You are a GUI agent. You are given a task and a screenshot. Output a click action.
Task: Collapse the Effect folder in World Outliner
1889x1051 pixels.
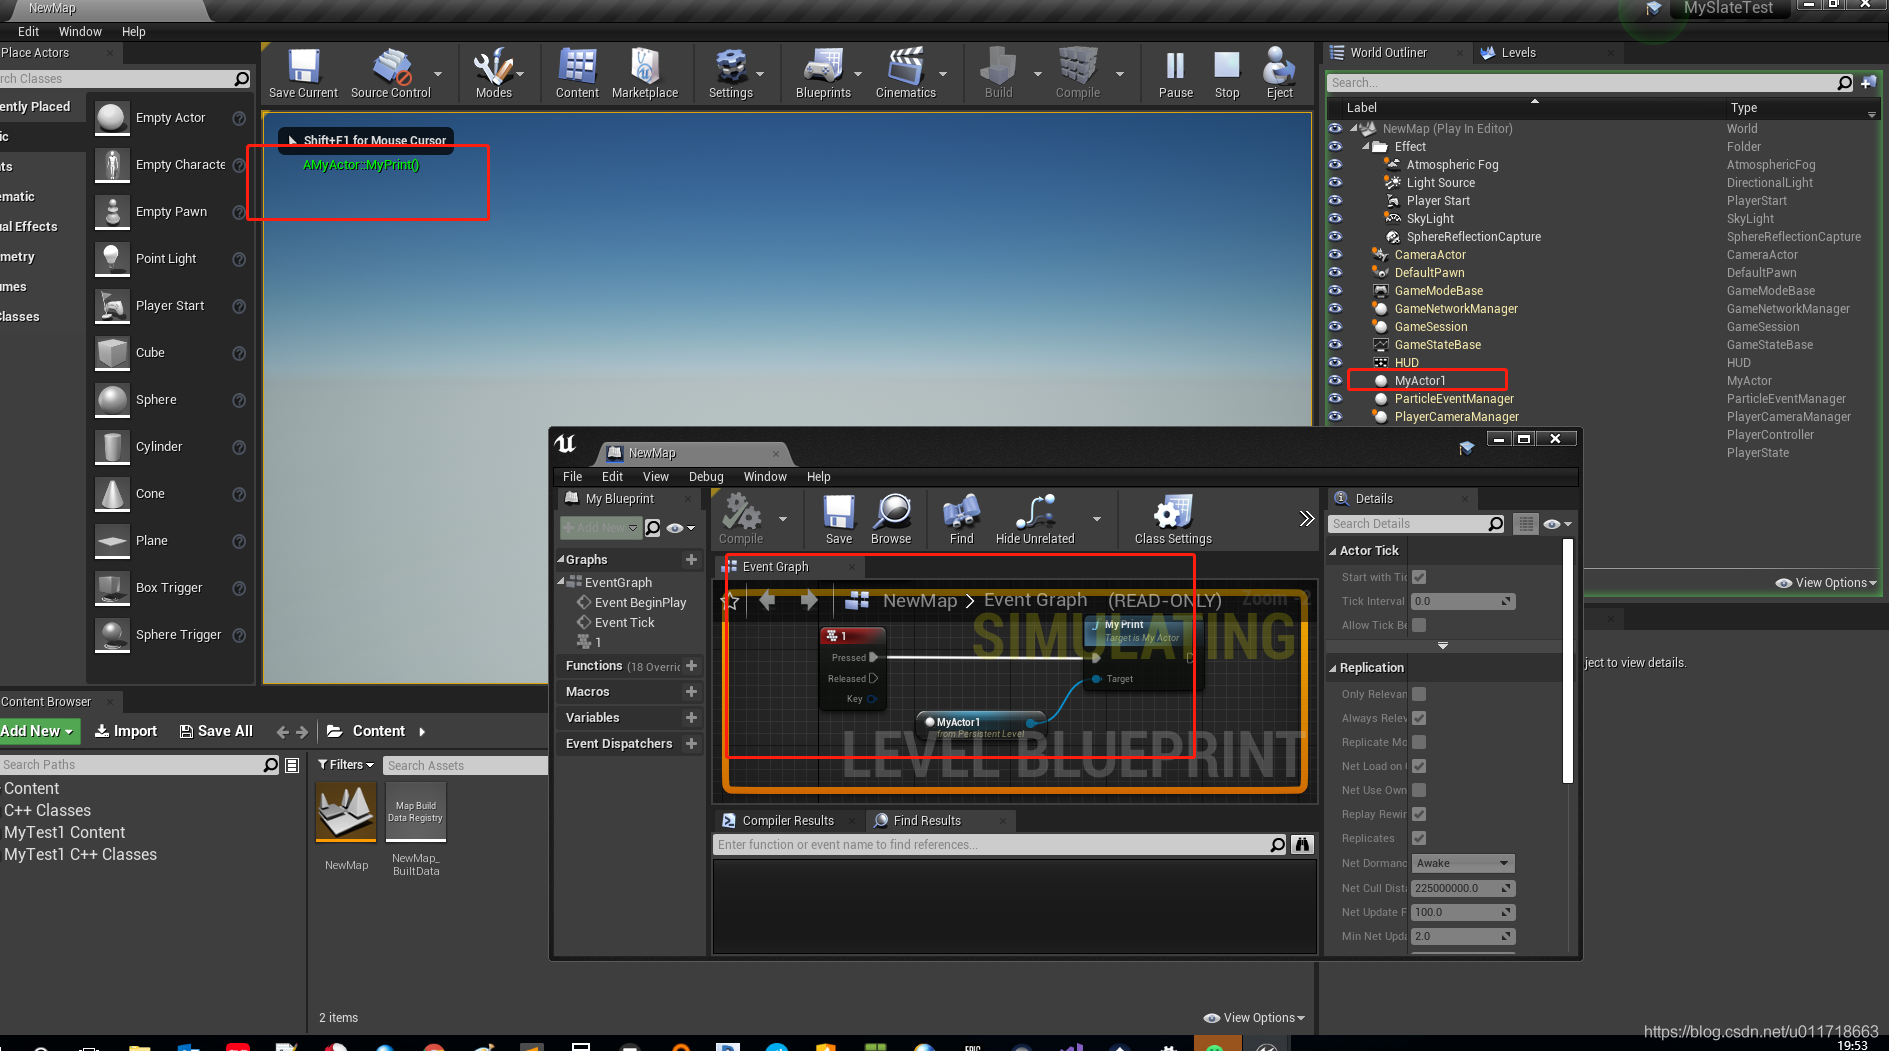click(x=1366, y=146)
